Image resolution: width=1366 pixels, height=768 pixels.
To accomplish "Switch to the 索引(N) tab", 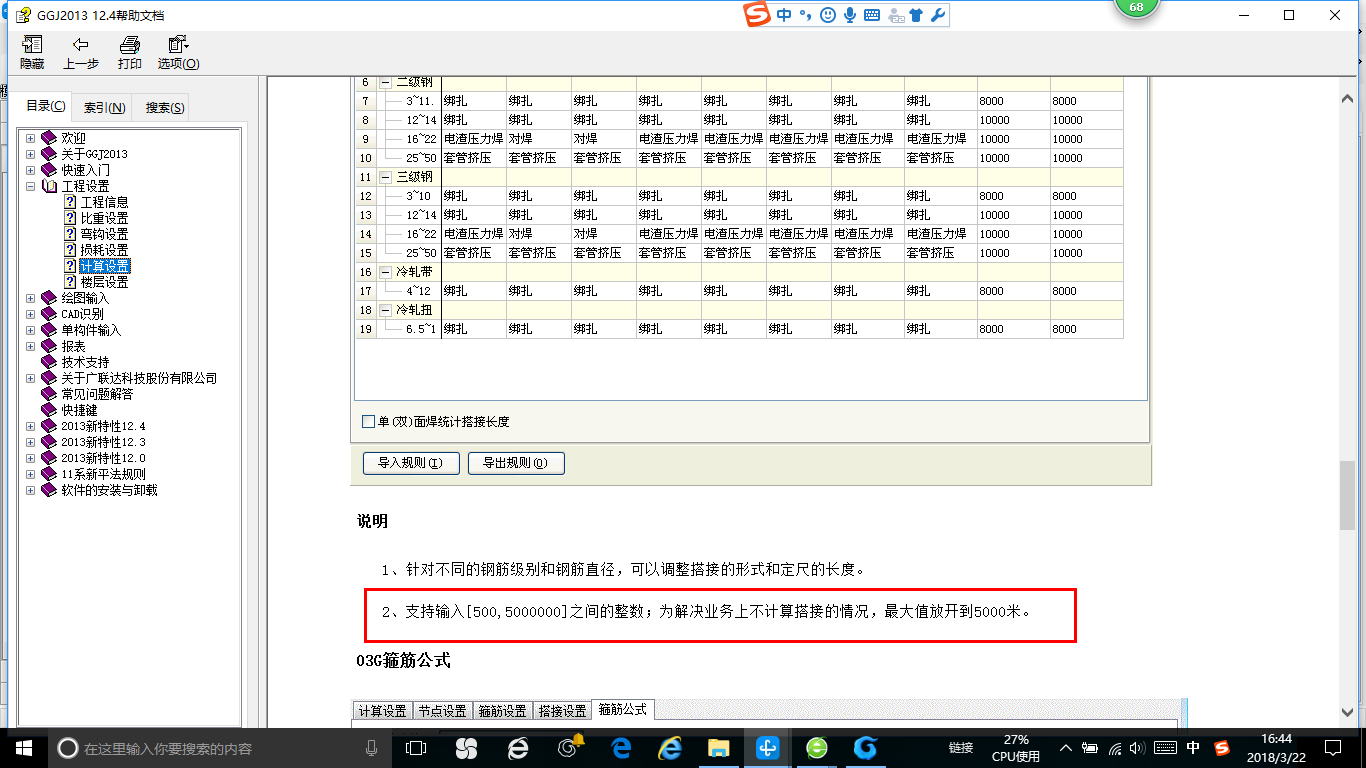I will (104, 107).
